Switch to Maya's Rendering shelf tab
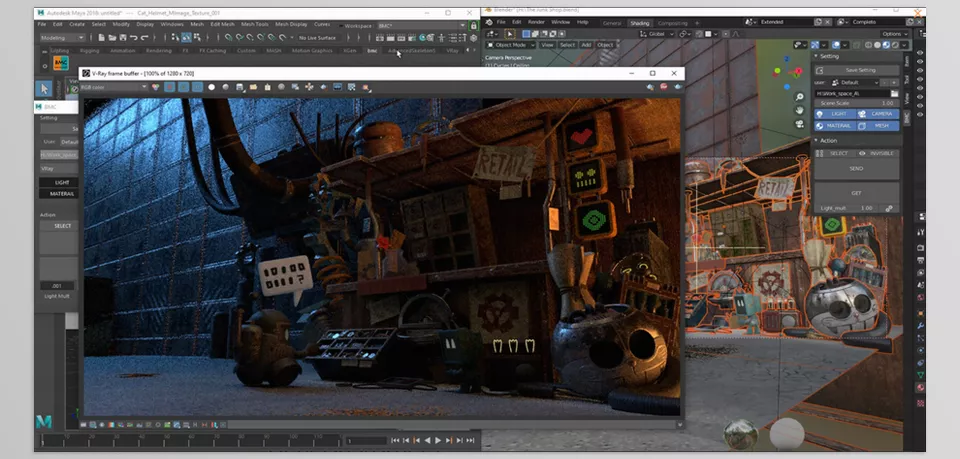Image resolution: width=960 pixels, height=459 pixels. (159, 51)
